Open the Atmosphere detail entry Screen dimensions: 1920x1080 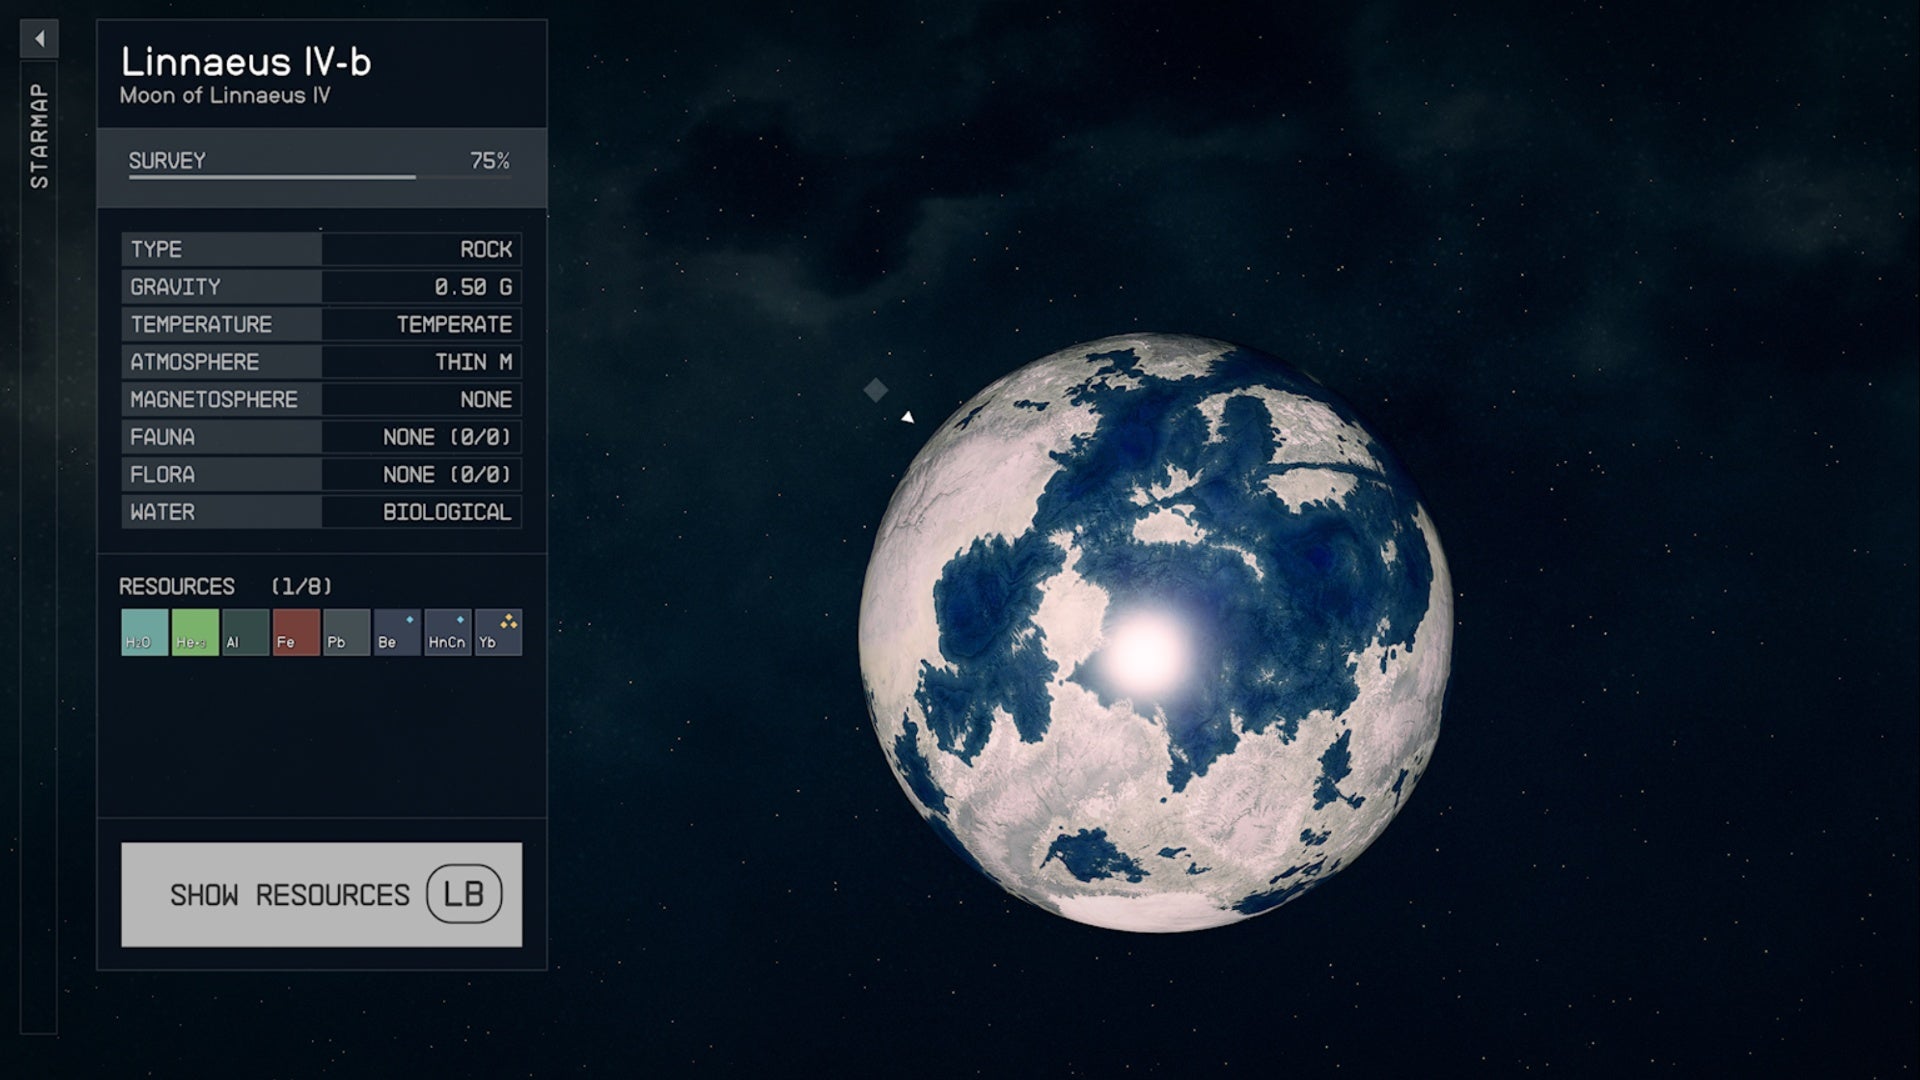[x=320, y=362]
